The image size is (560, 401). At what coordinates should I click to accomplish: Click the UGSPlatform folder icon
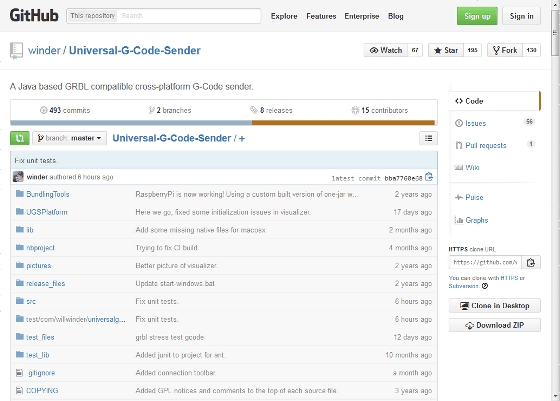[20, 212]
